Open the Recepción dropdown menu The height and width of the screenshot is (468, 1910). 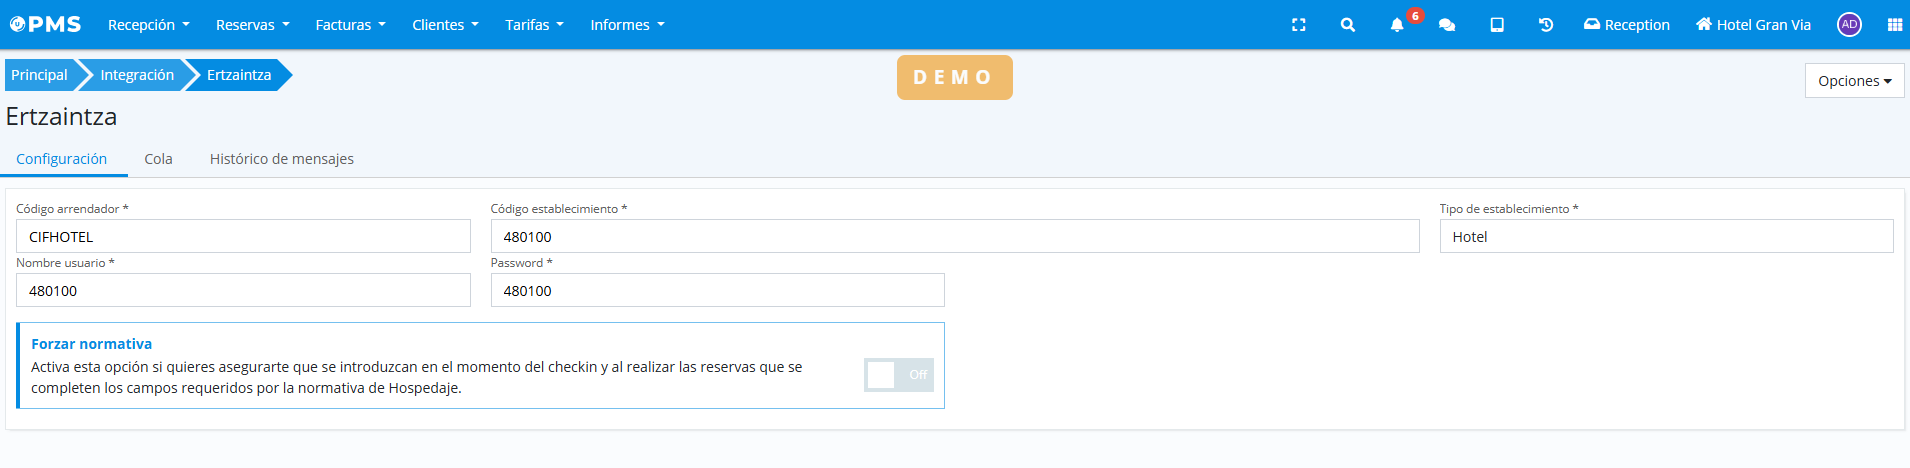(x=148, y=25)
